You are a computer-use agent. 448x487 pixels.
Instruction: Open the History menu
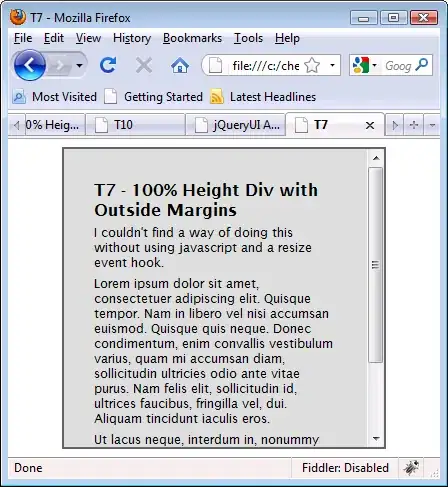coord(132,38)
